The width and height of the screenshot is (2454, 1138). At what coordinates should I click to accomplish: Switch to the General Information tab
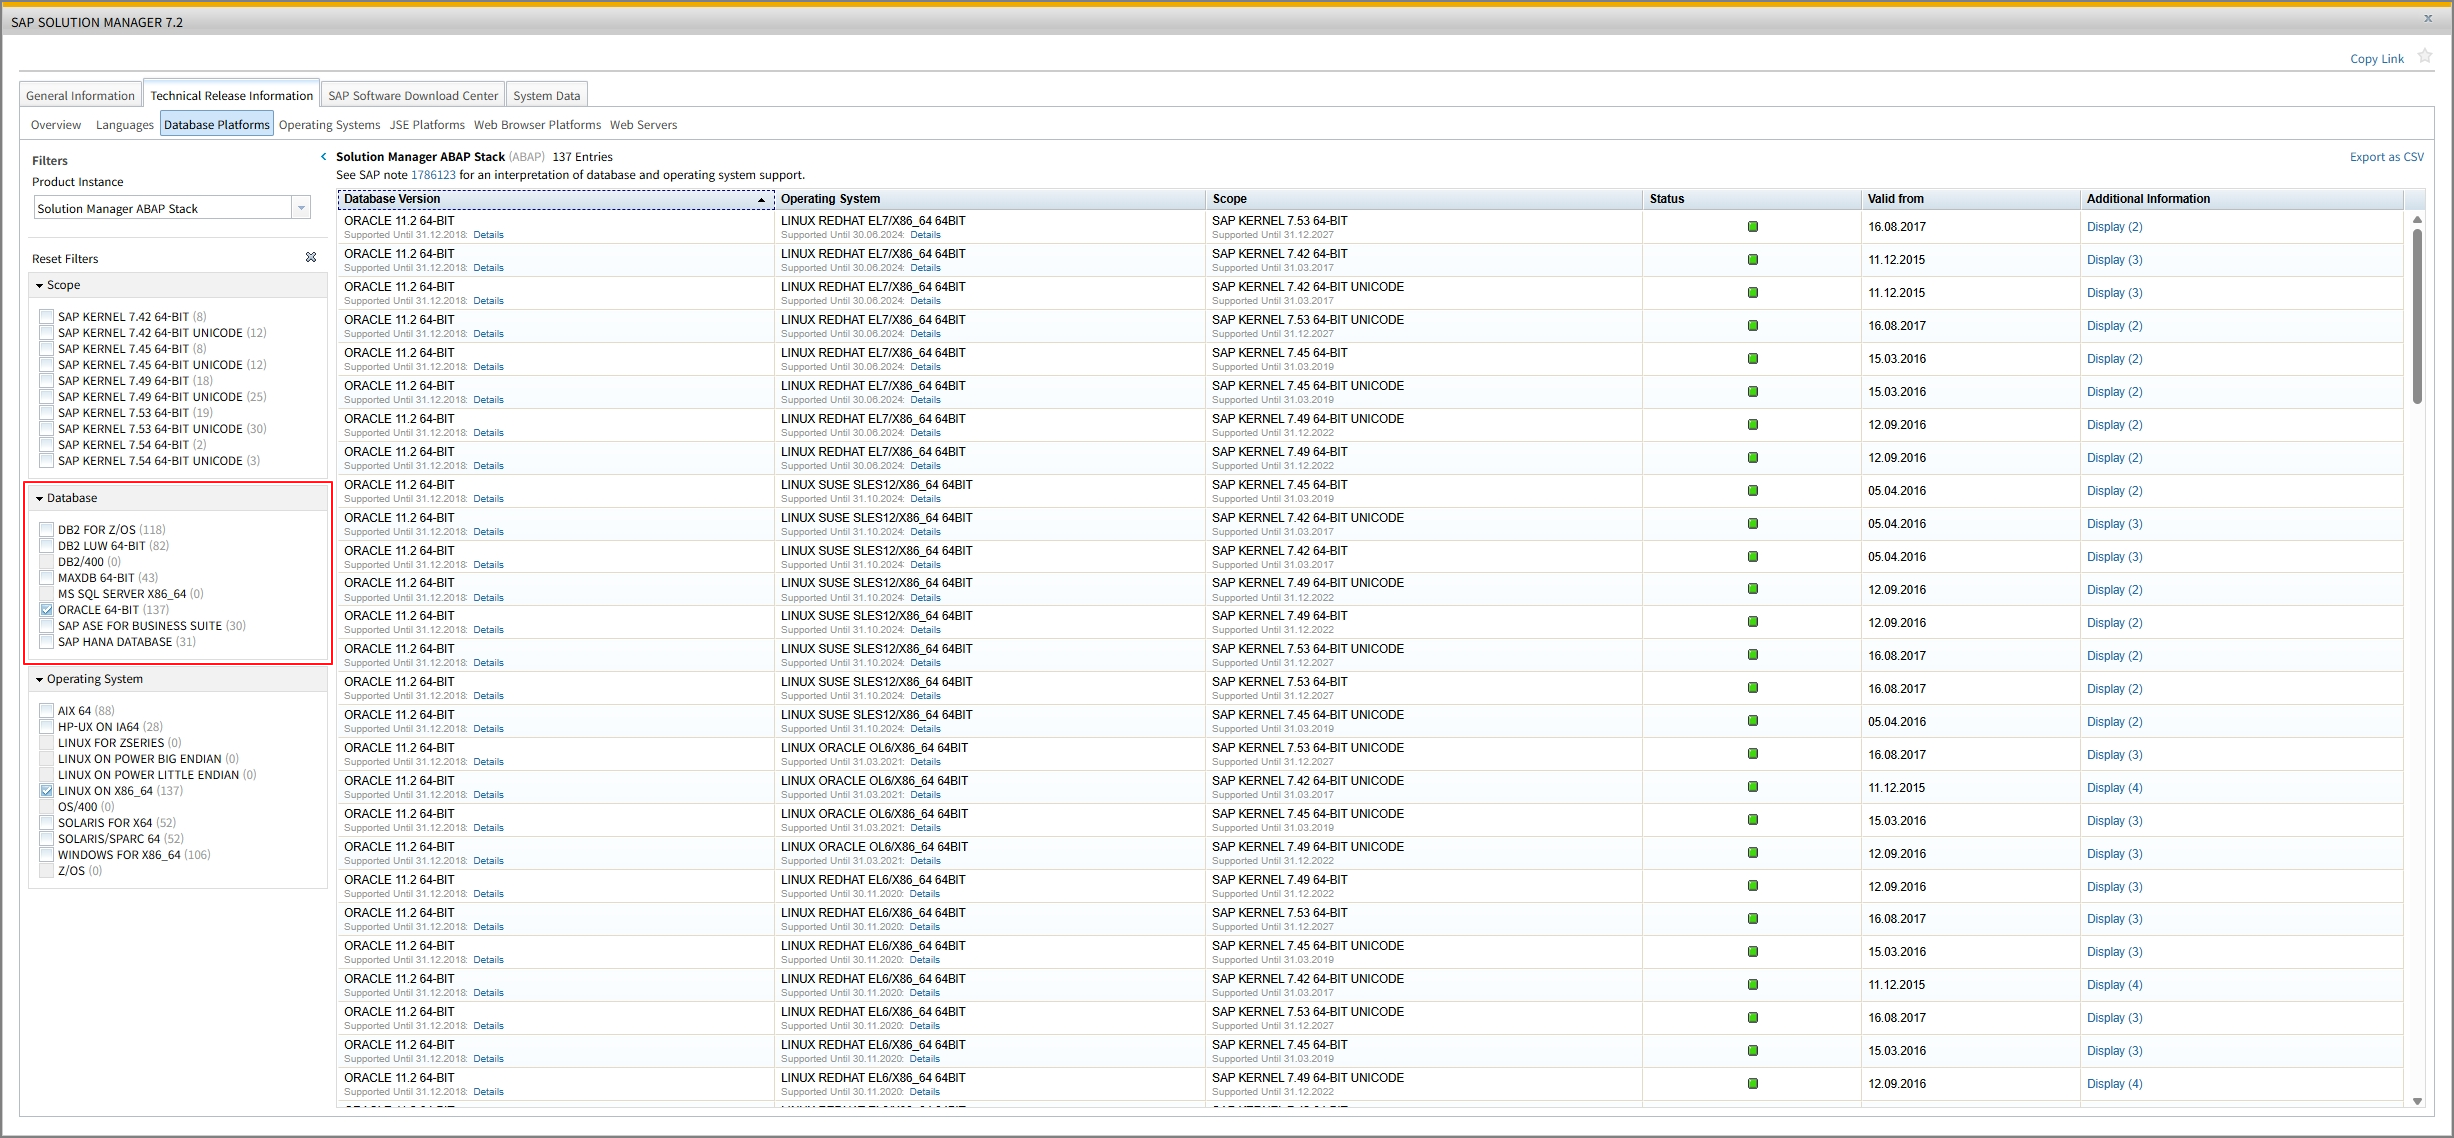(80, 96)
